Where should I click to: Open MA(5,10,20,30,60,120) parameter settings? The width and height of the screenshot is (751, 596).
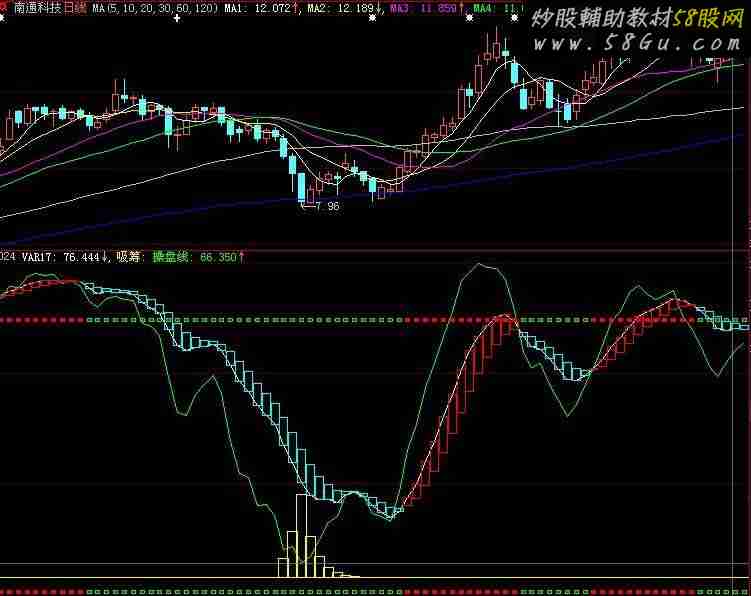point(155,8)
